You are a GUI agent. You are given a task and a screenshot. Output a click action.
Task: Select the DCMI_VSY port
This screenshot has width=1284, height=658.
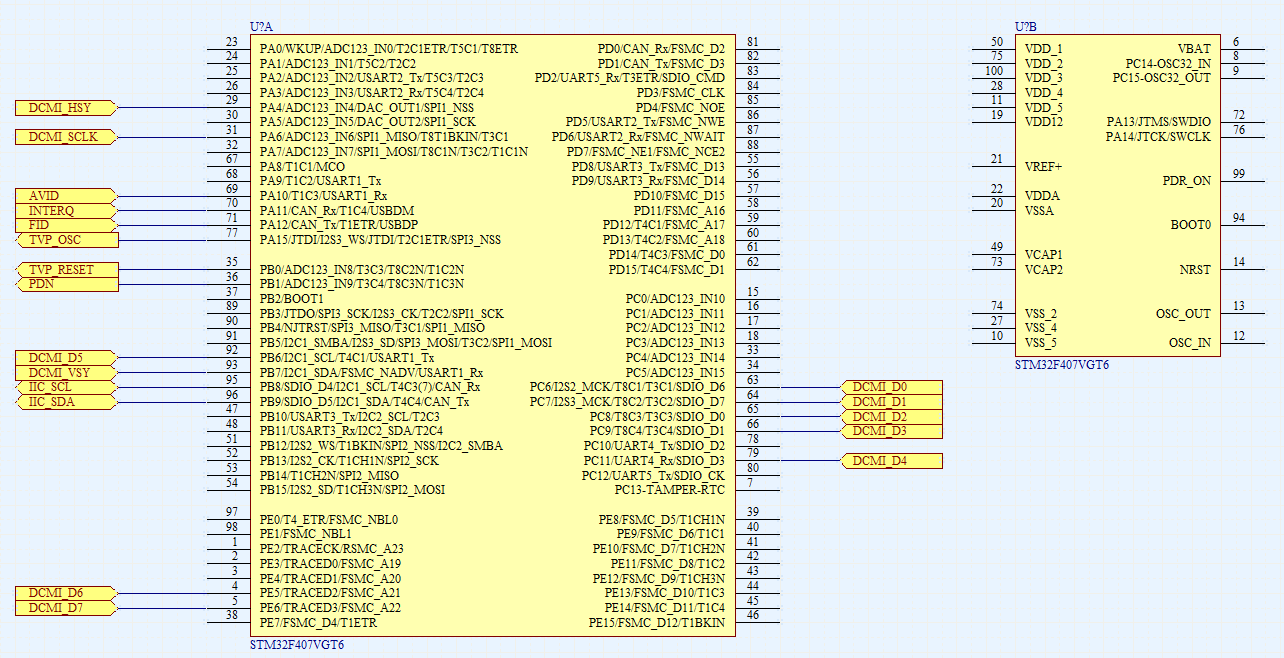(x=67, y=372)
